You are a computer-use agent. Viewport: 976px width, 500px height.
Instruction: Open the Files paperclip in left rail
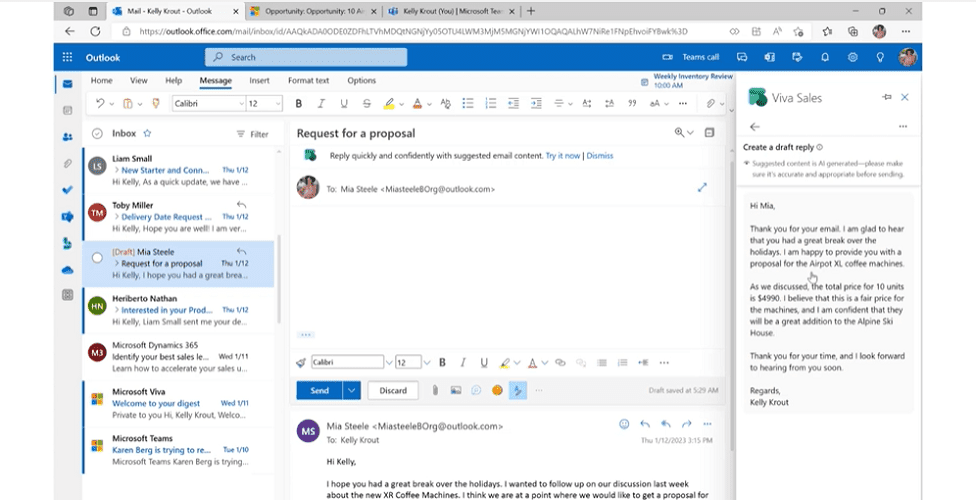67,164
